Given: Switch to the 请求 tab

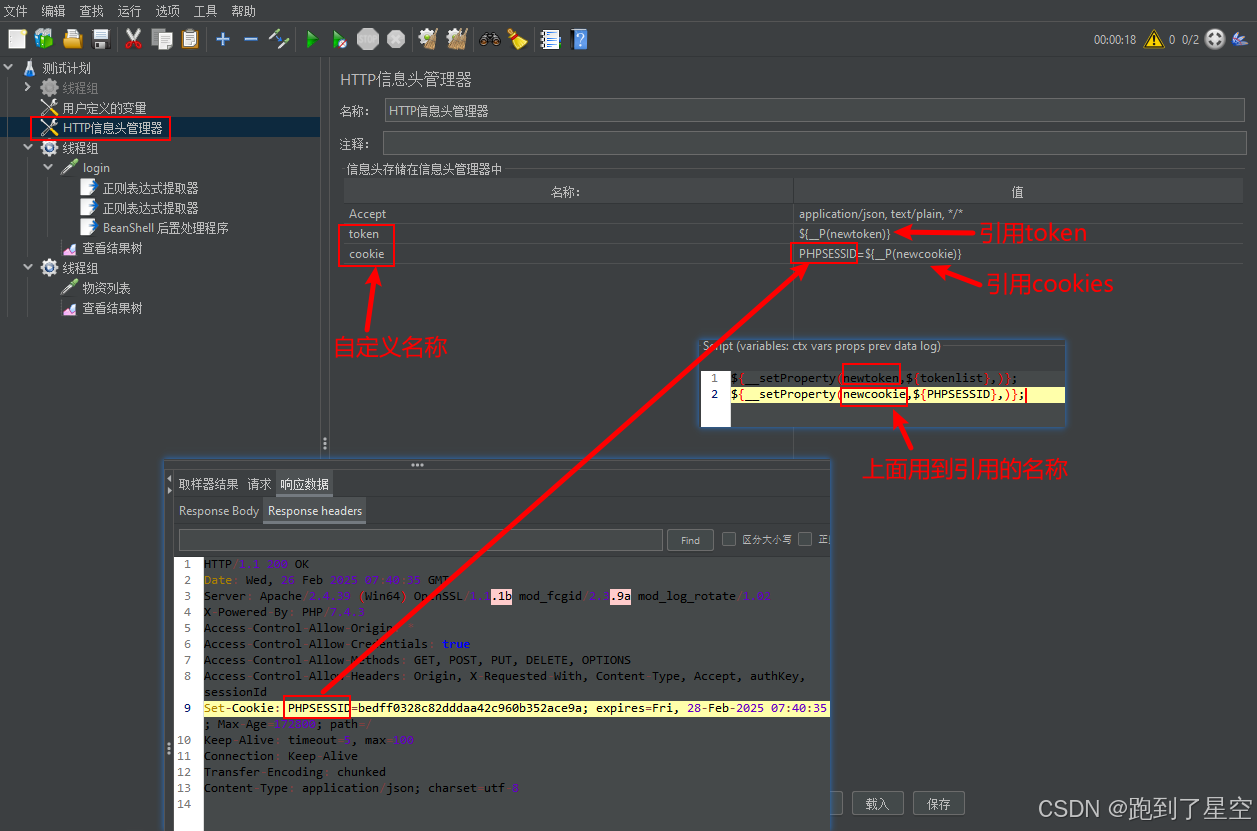Looking at the screenshot, I should pos(259,484).
